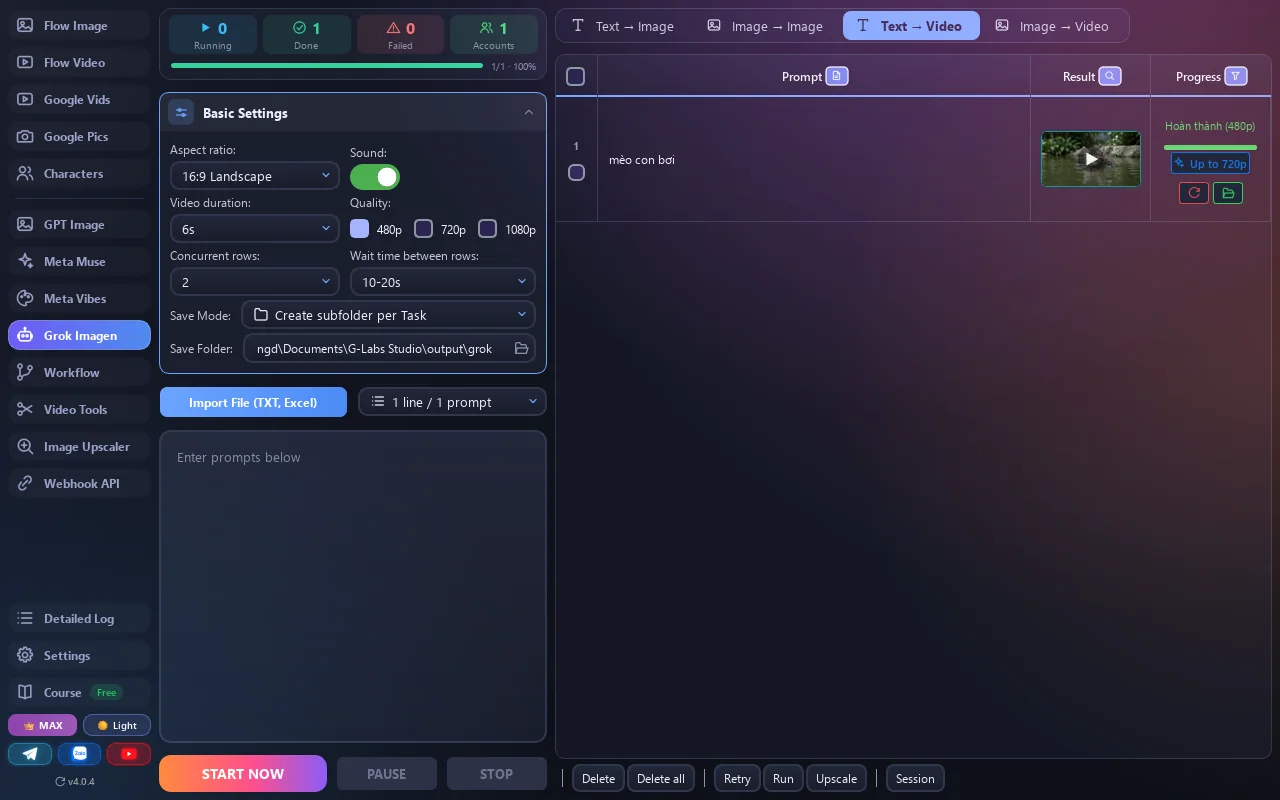The width and height of the screenshot is (1280, 800).
Task: Open the '1 line / 1 prompt' dropdown
Action: tap(453, 402)
